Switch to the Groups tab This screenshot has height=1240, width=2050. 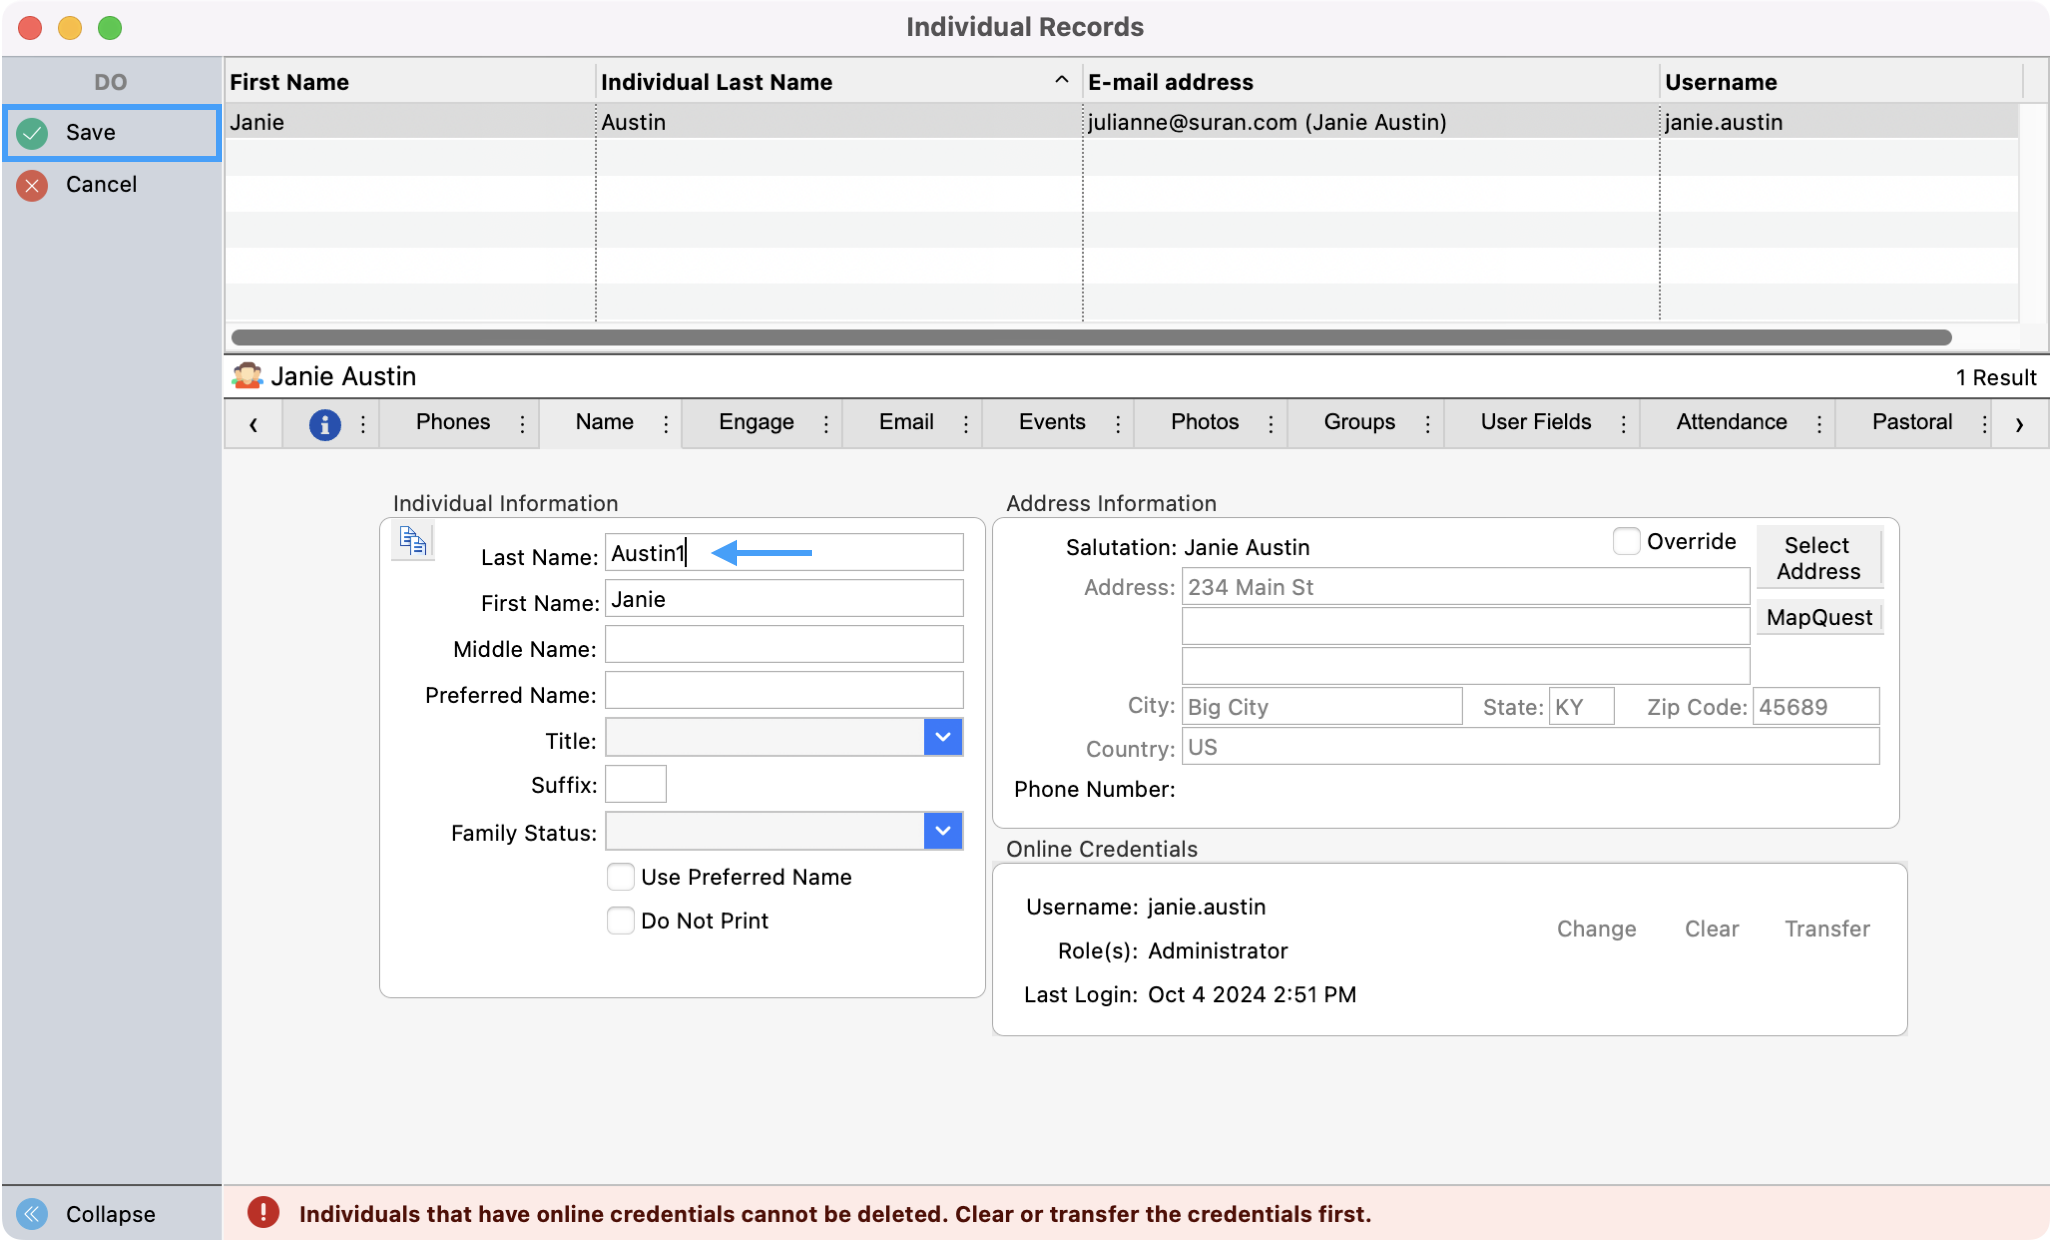point(1358,422)
